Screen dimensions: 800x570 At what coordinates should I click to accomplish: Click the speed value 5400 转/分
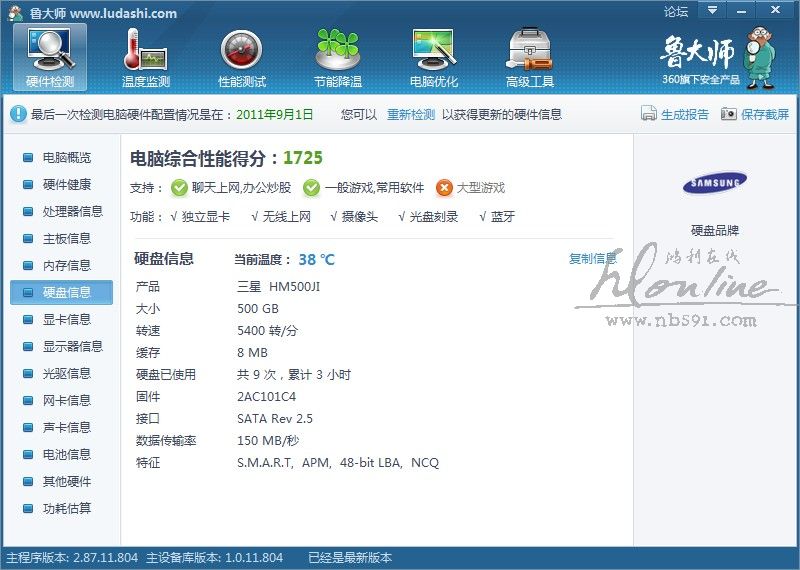(267, 331)
